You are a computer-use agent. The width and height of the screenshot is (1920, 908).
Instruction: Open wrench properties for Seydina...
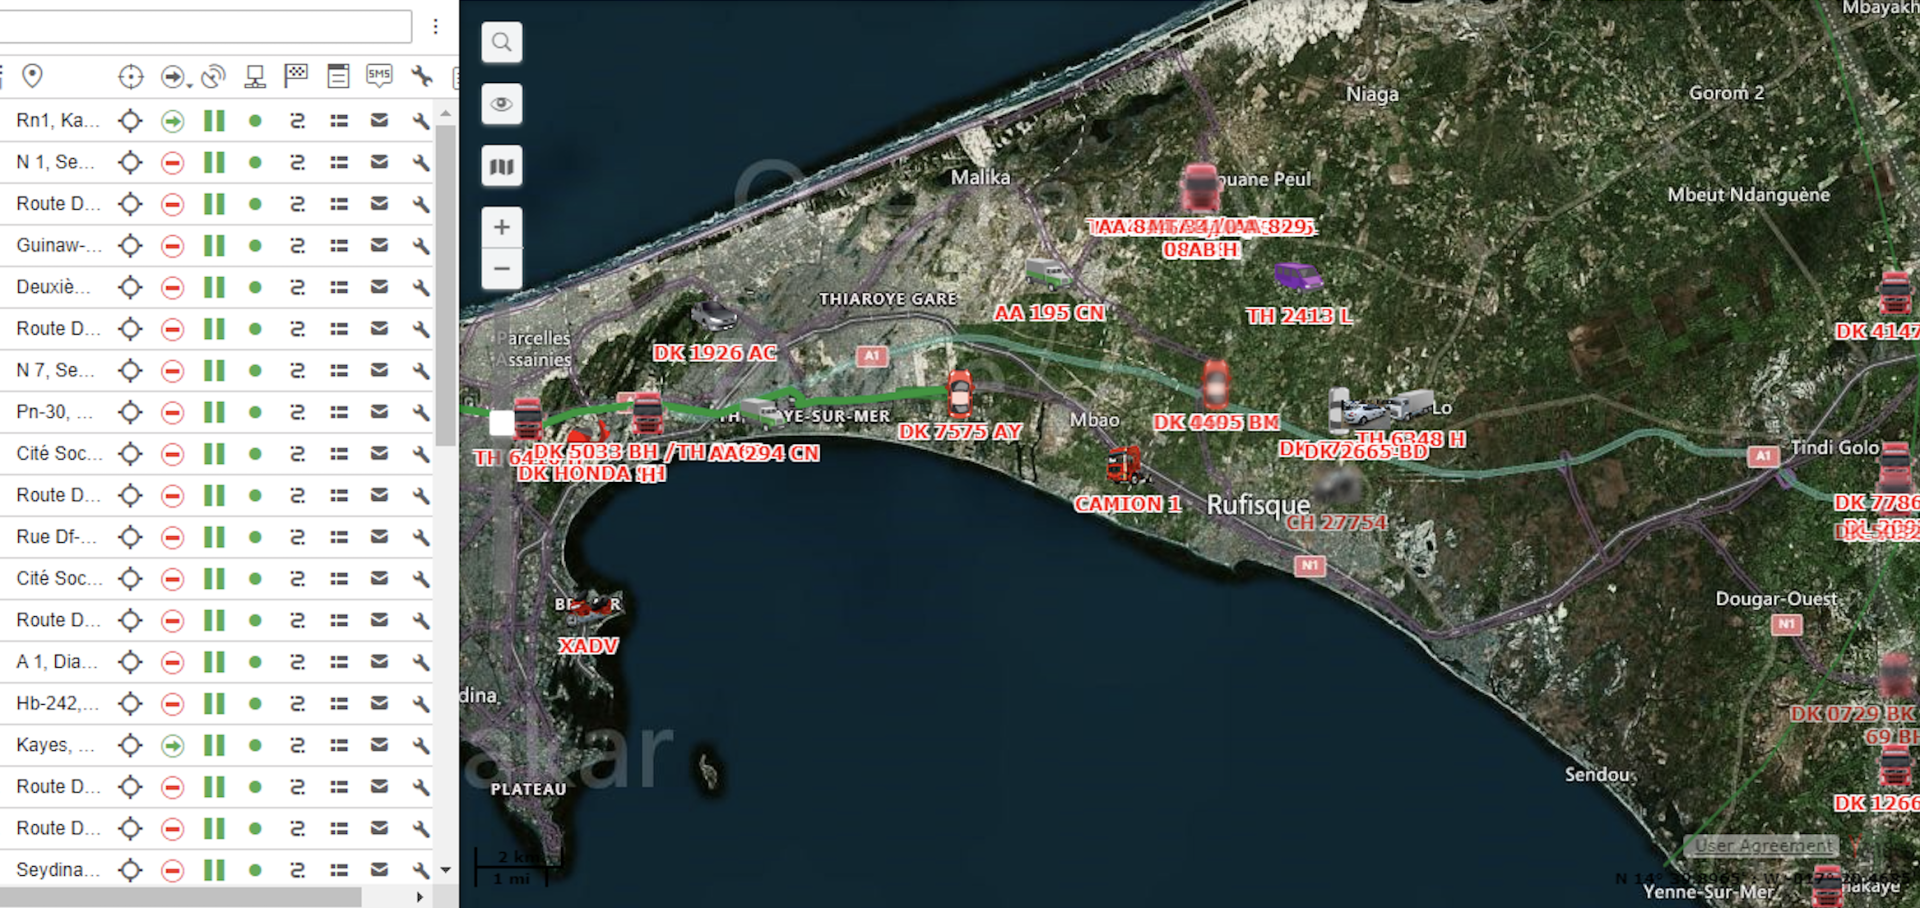point(421,871)
